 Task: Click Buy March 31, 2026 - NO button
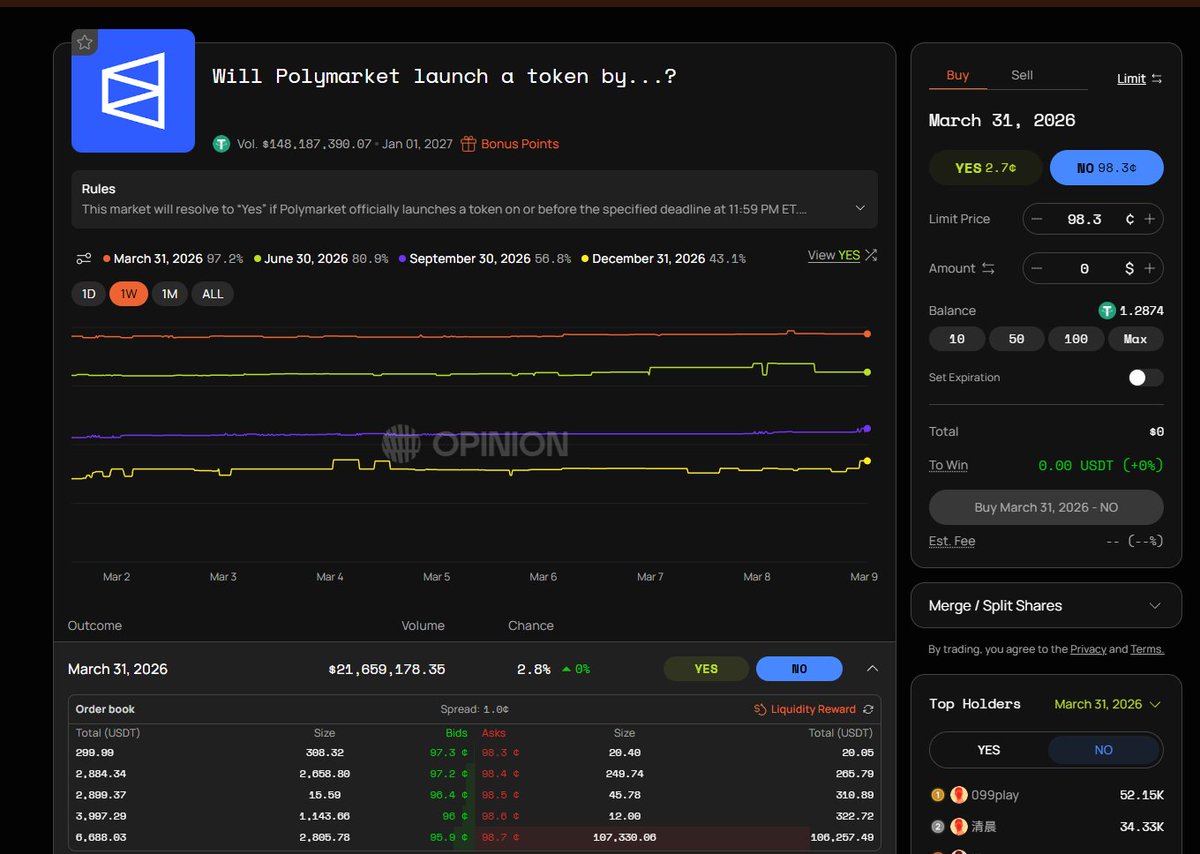coord(1045,507)
